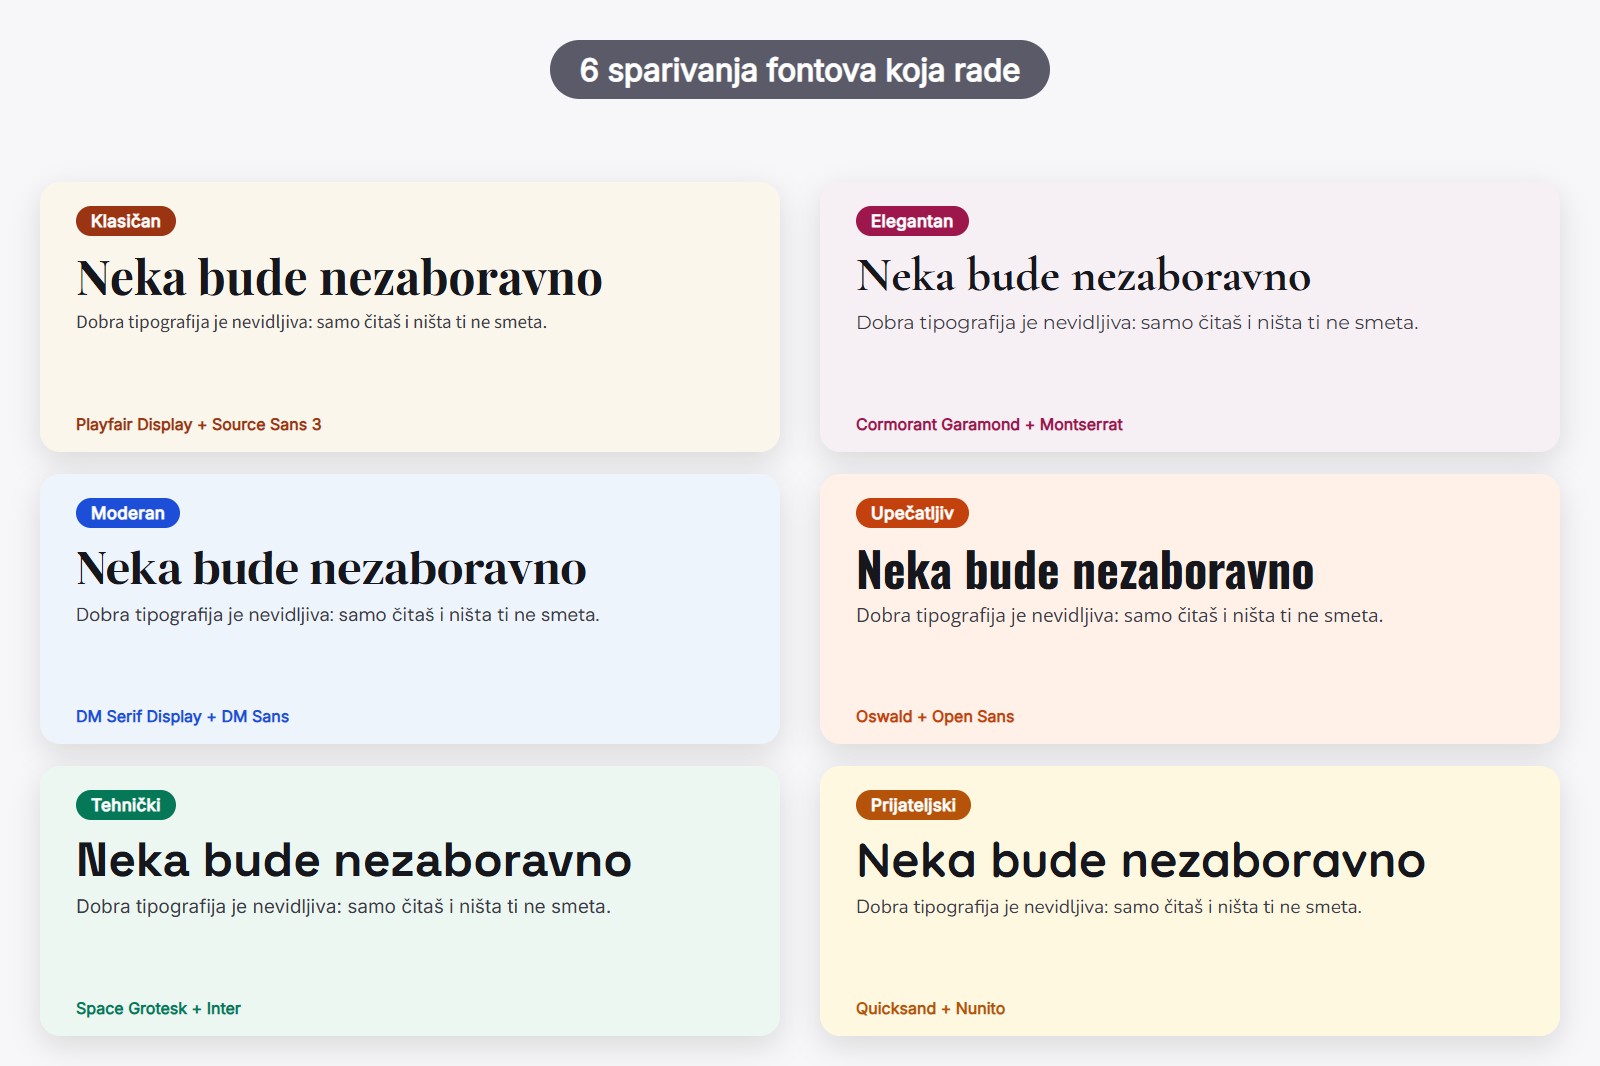Select the Klasičan tag badge
This screenshot has width=1600, height=1066.
tap(126, 221)
